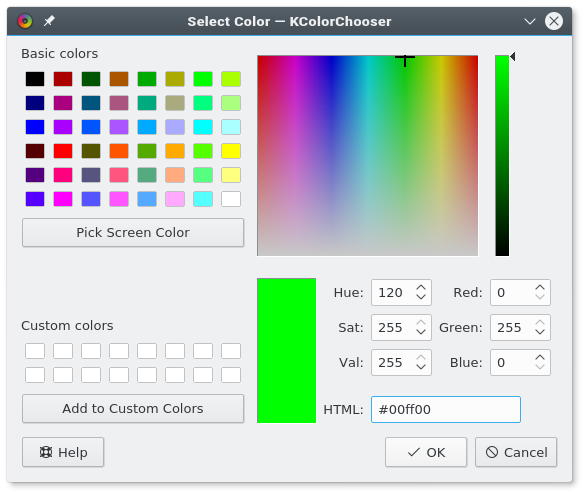
Task: Increase the Val value with up arrow
Action: 421,357
